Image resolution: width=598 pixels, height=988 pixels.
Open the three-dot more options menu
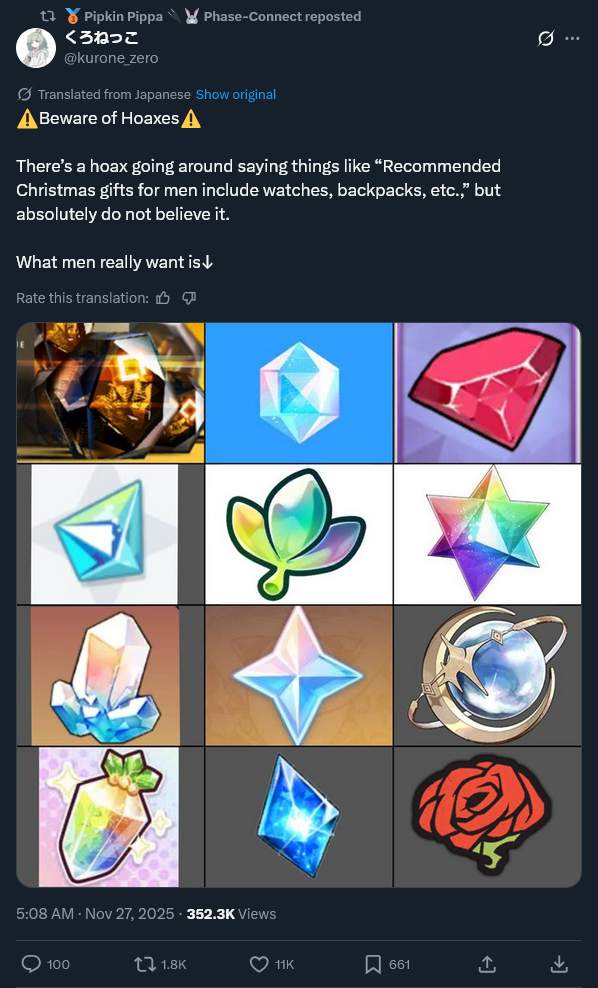[572, 38]
